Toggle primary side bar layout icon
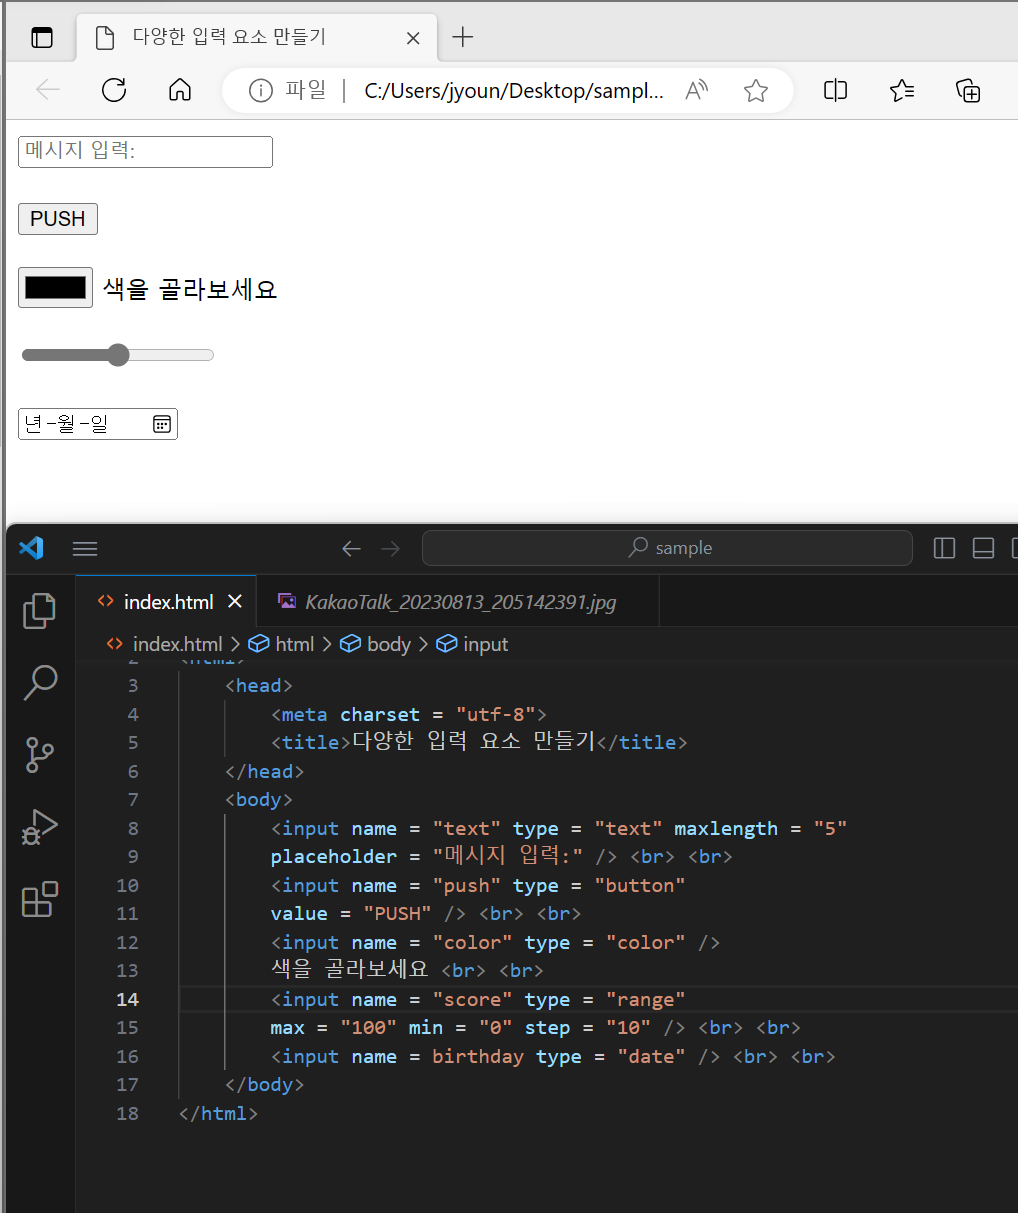1018x1213 pixels. tap(944, 548)
